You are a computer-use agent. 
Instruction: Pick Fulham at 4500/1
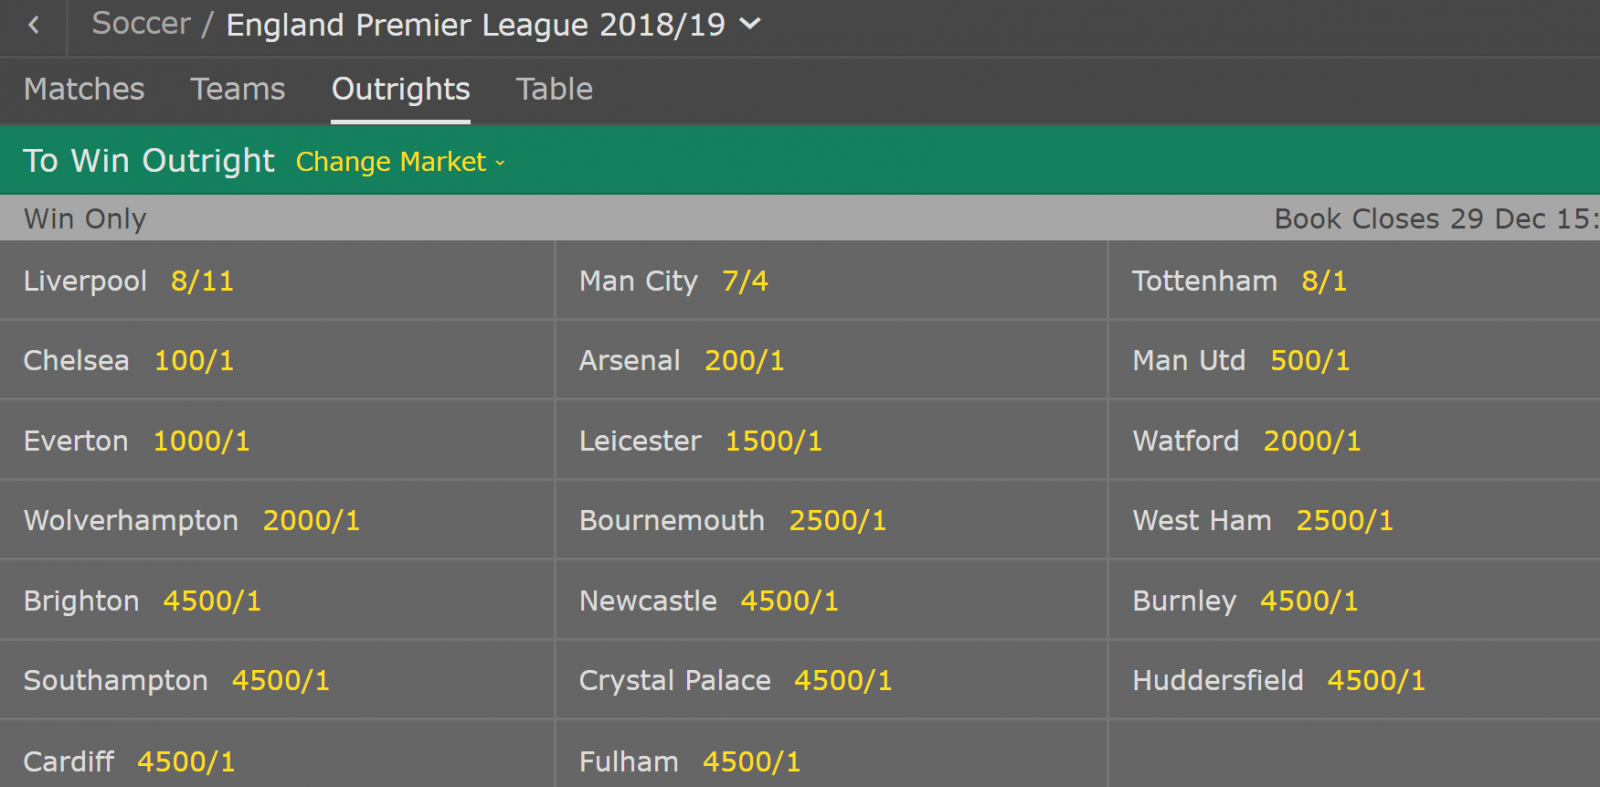coord(751,762)
